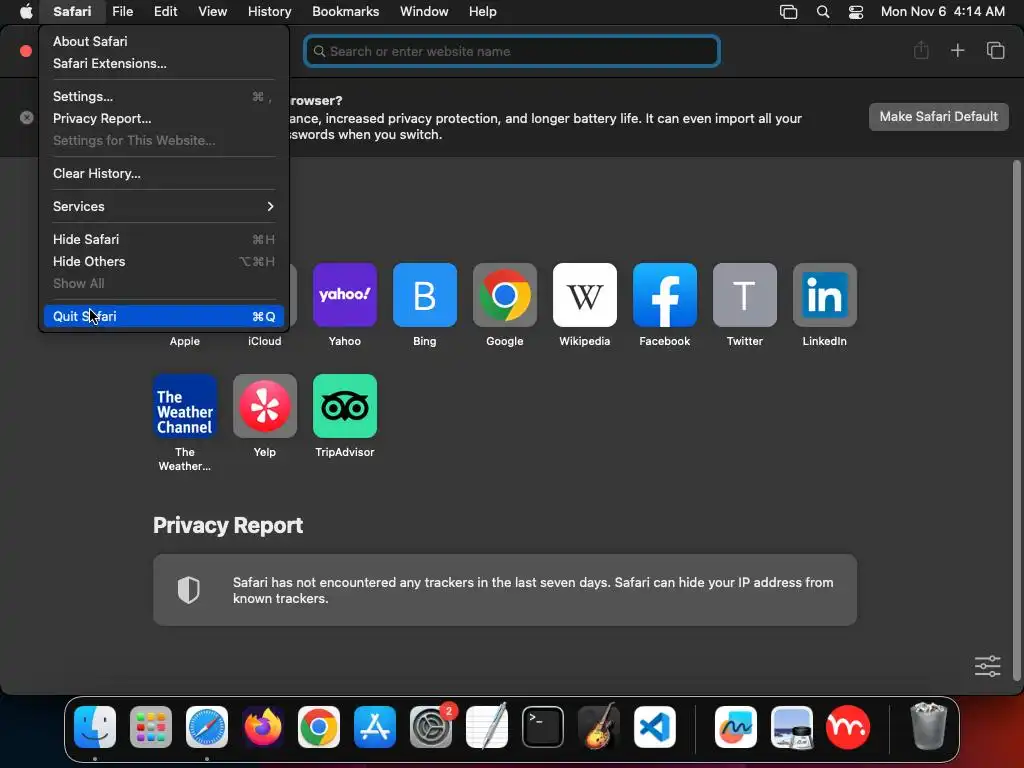Viewport: 1024px width, 768px height.
Task: Open TextEdit from the Dock
Action: (x=487, y=727)
